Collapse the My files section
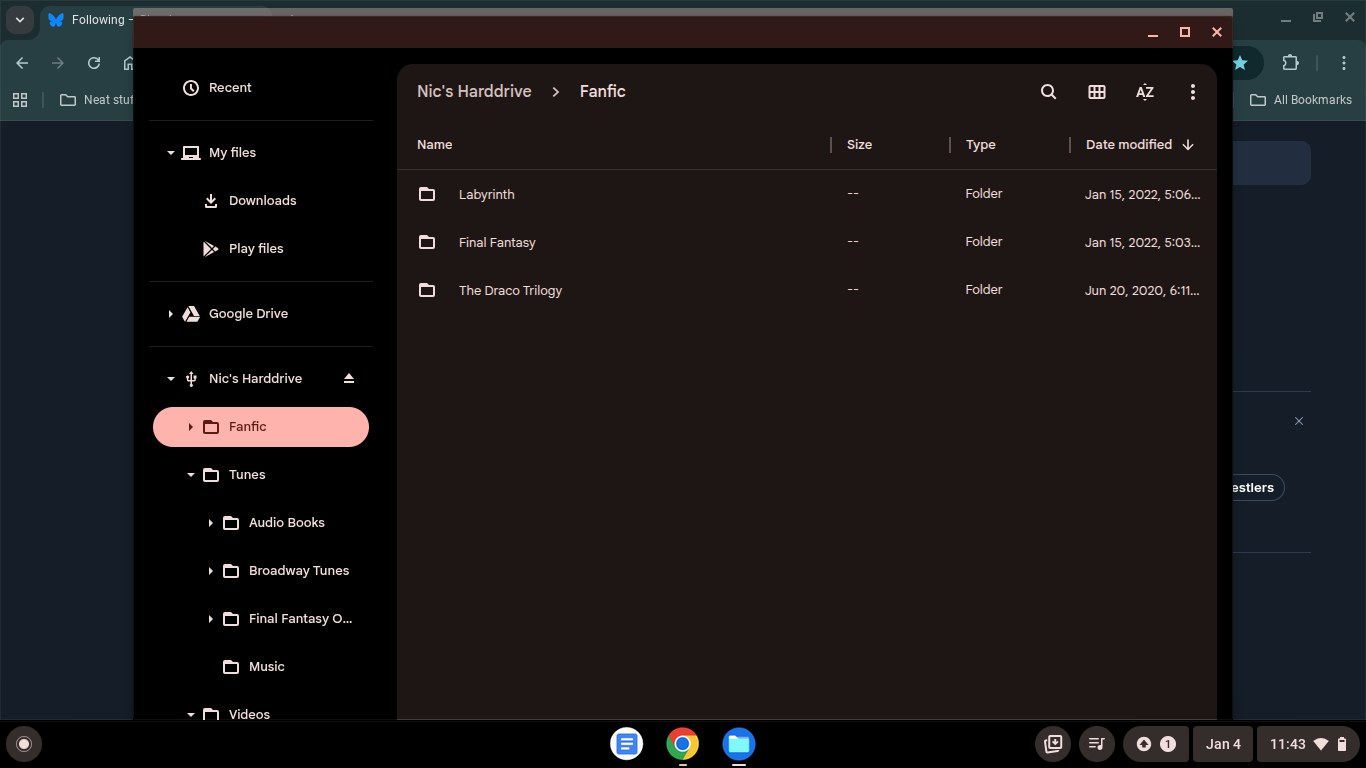The image size is (1366, 768). pos(171,153)
